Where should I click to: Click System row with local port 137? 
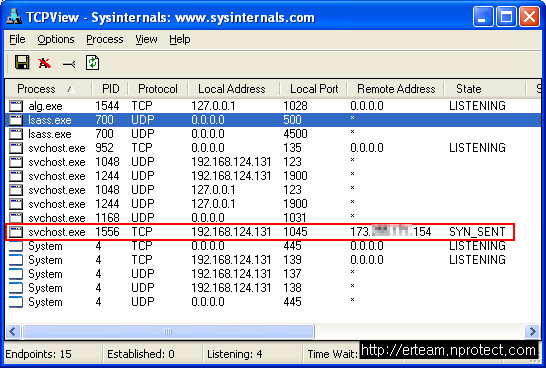coord(273,274)
